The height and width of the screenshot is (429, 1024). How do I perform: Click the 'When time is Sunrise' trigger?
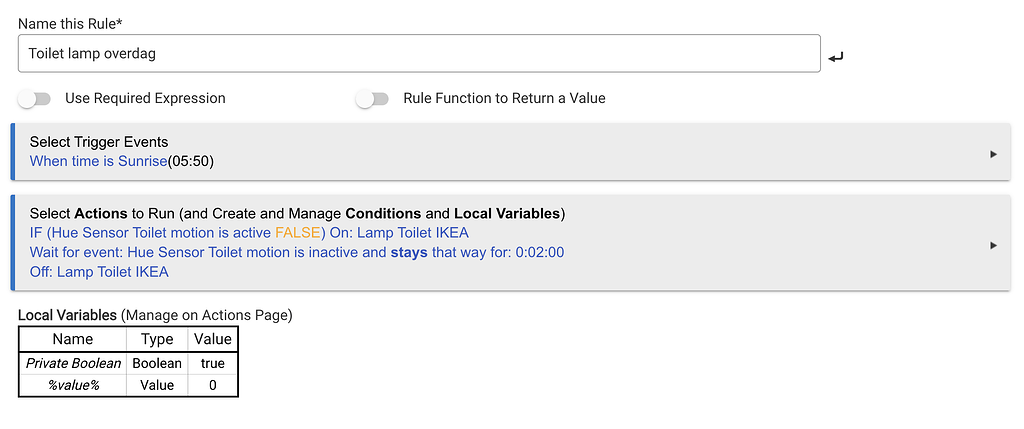pyautogui.click(x=122, y=161)
